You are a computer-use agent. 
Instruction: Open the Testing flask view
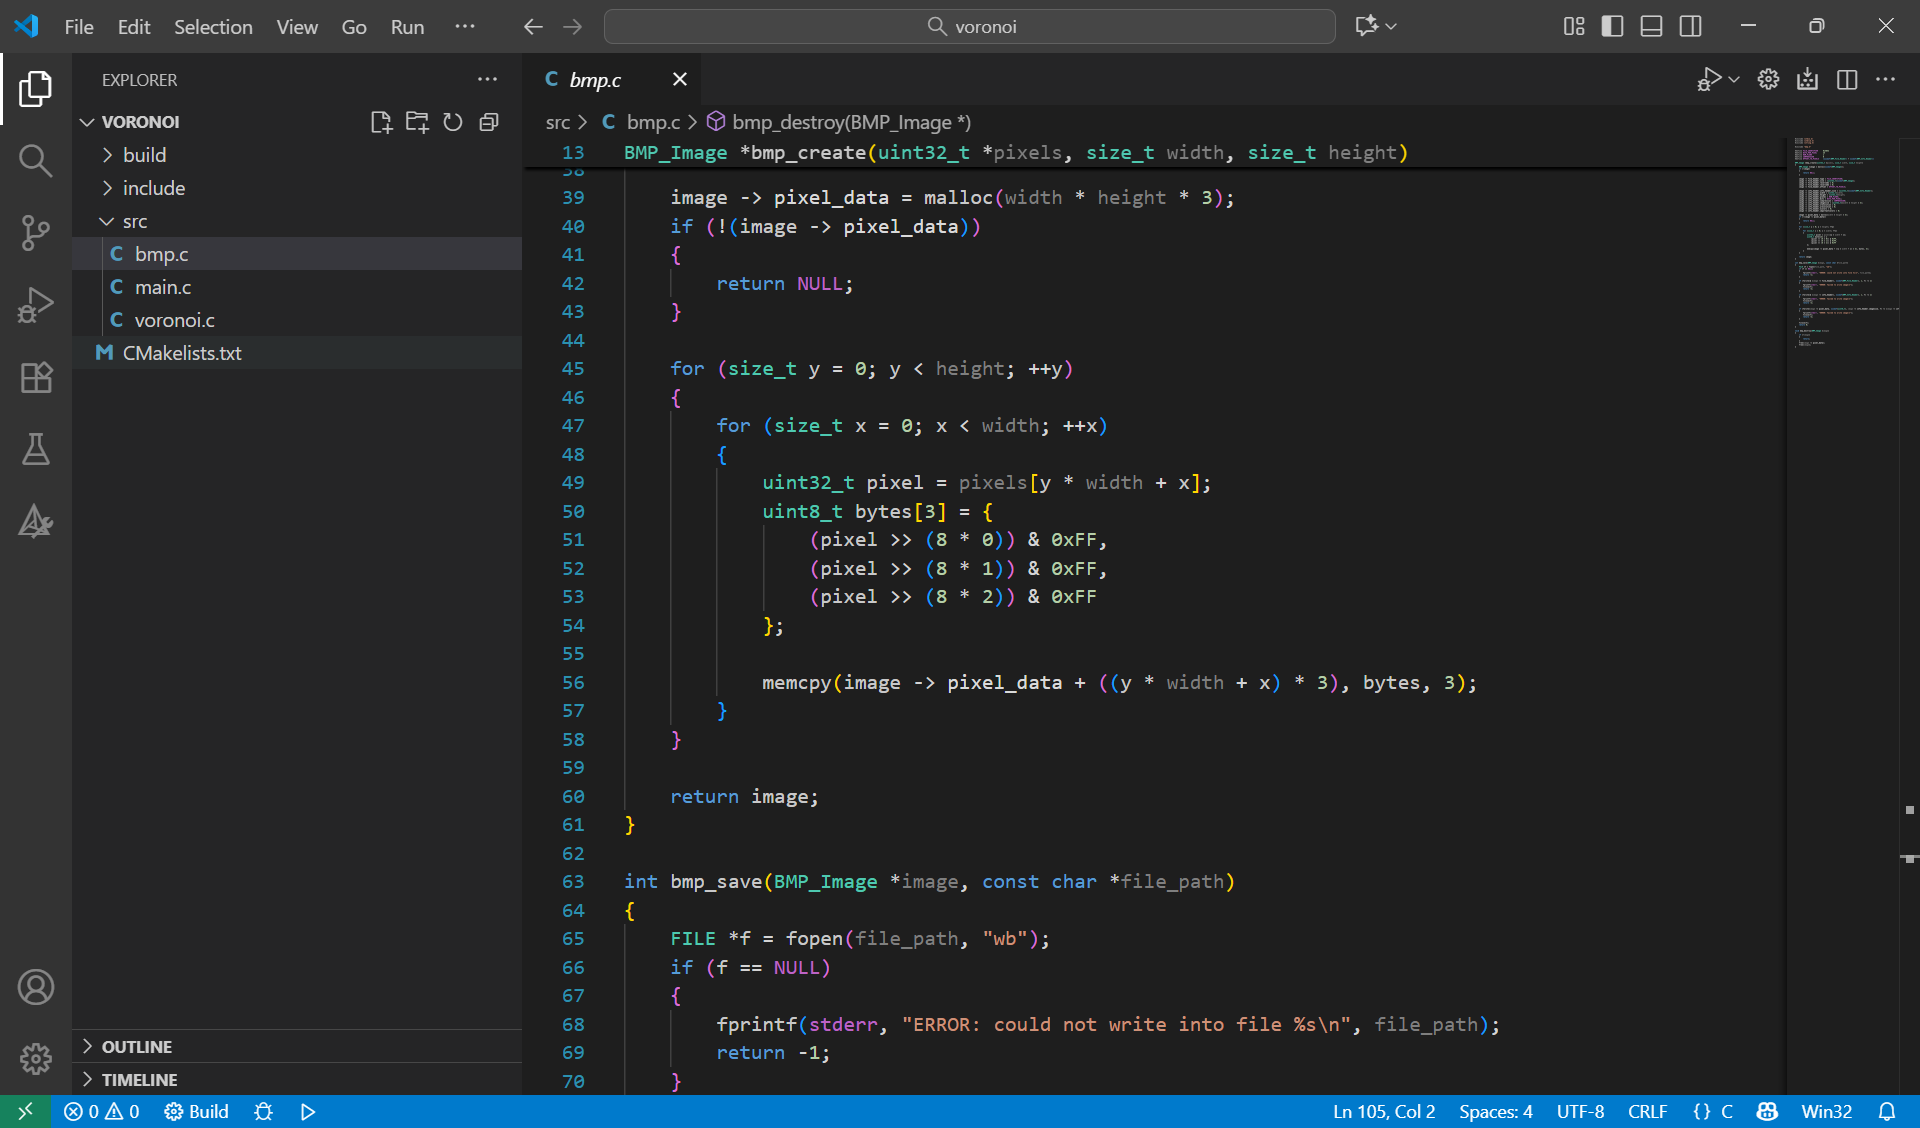pos(35,449)
